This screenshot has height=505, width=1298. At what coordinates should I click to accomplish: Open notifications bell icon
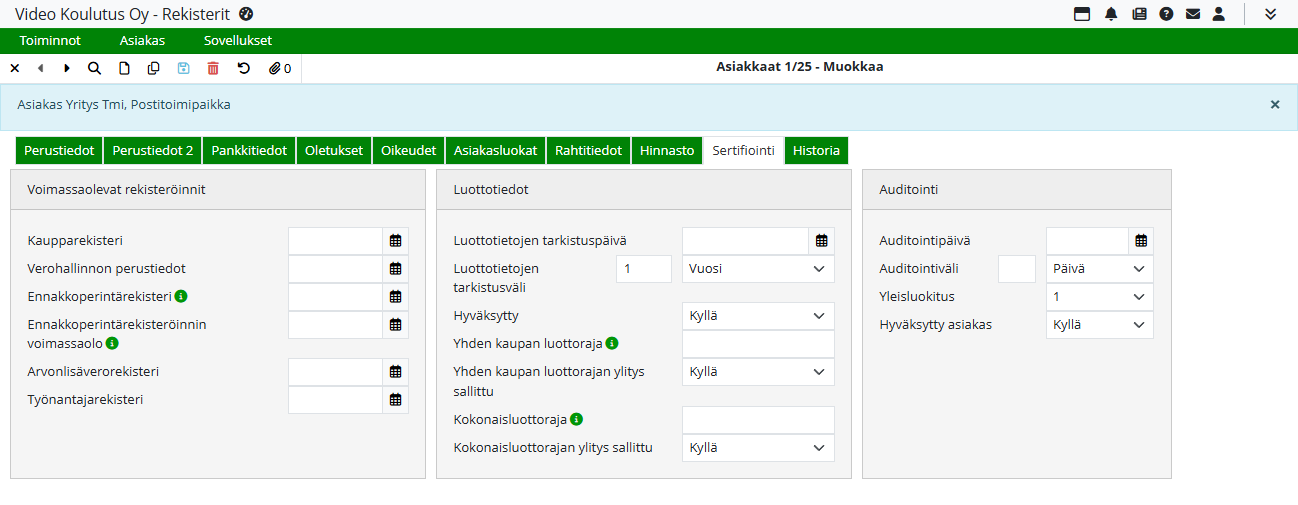pos(1111,14)
